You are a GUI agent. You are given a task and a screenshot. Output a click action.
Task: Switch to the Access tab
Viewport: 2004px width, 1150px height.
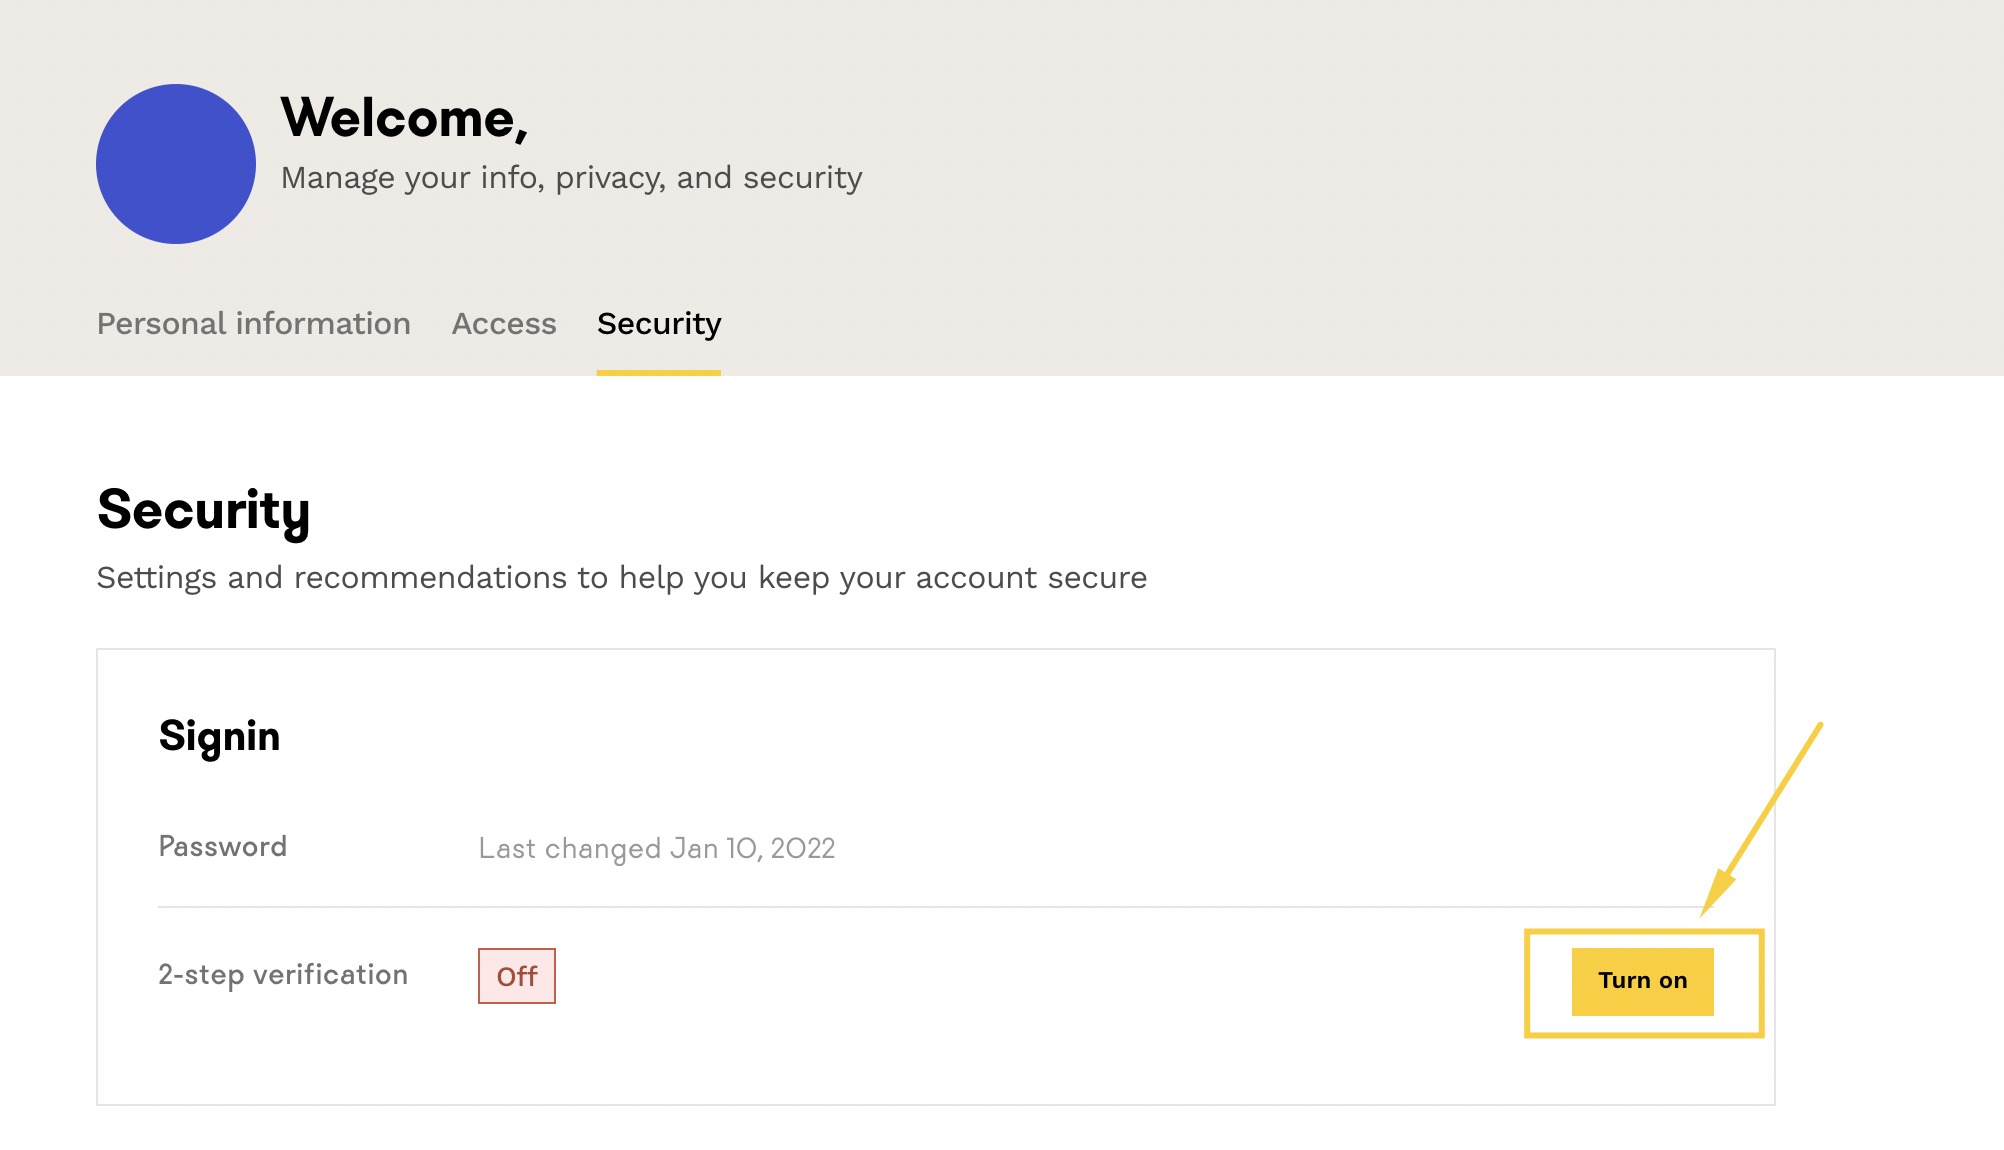point(504,324)
